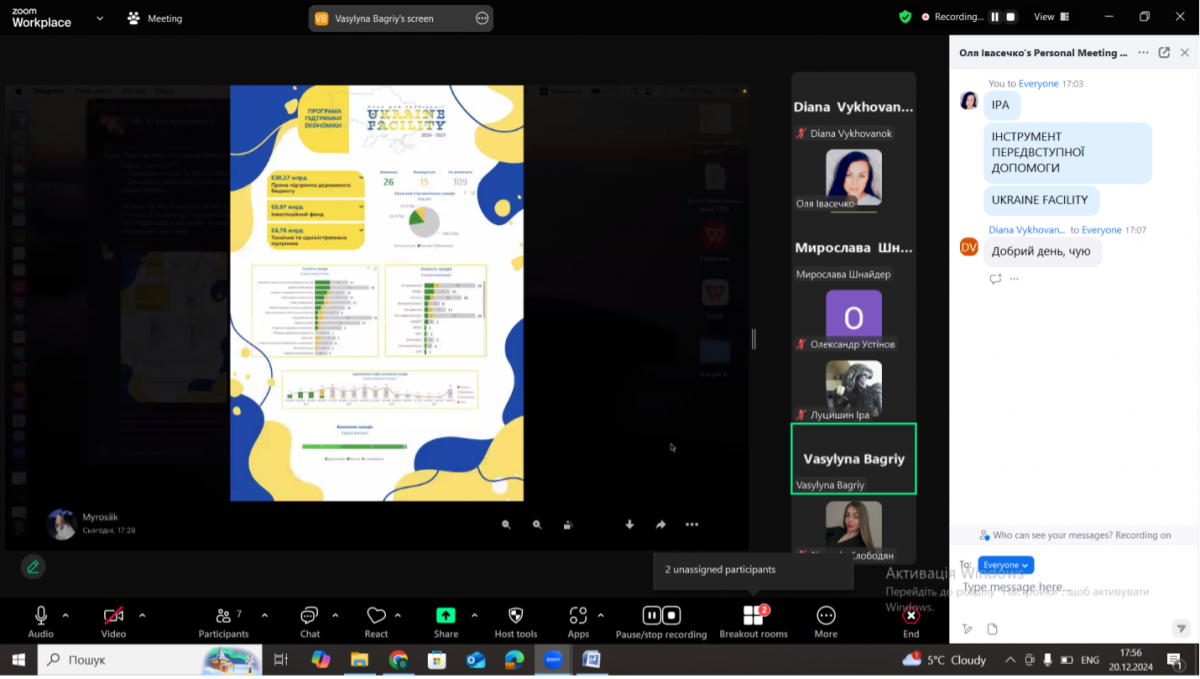
Task: Open the More options menu
Action: tap(826, 616)
